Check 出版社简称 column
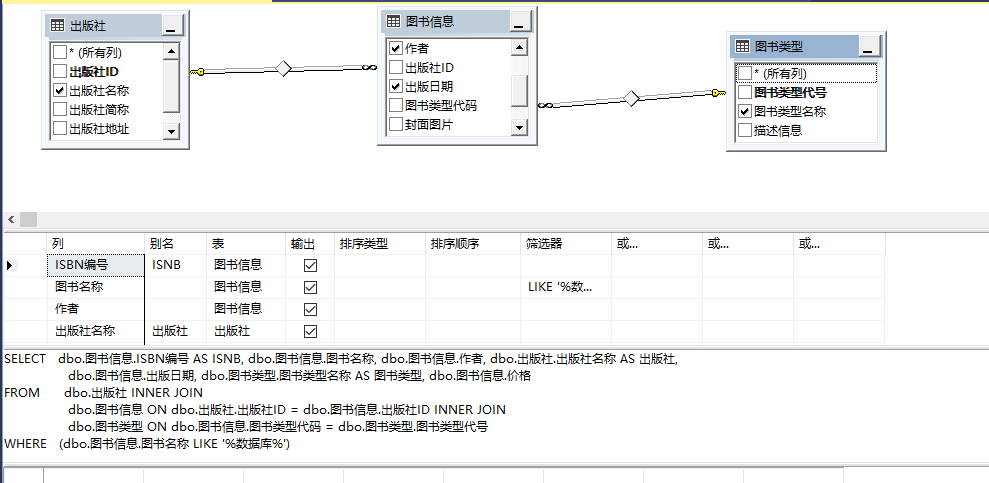Screen dimensions: 989x483 [60, 110]
